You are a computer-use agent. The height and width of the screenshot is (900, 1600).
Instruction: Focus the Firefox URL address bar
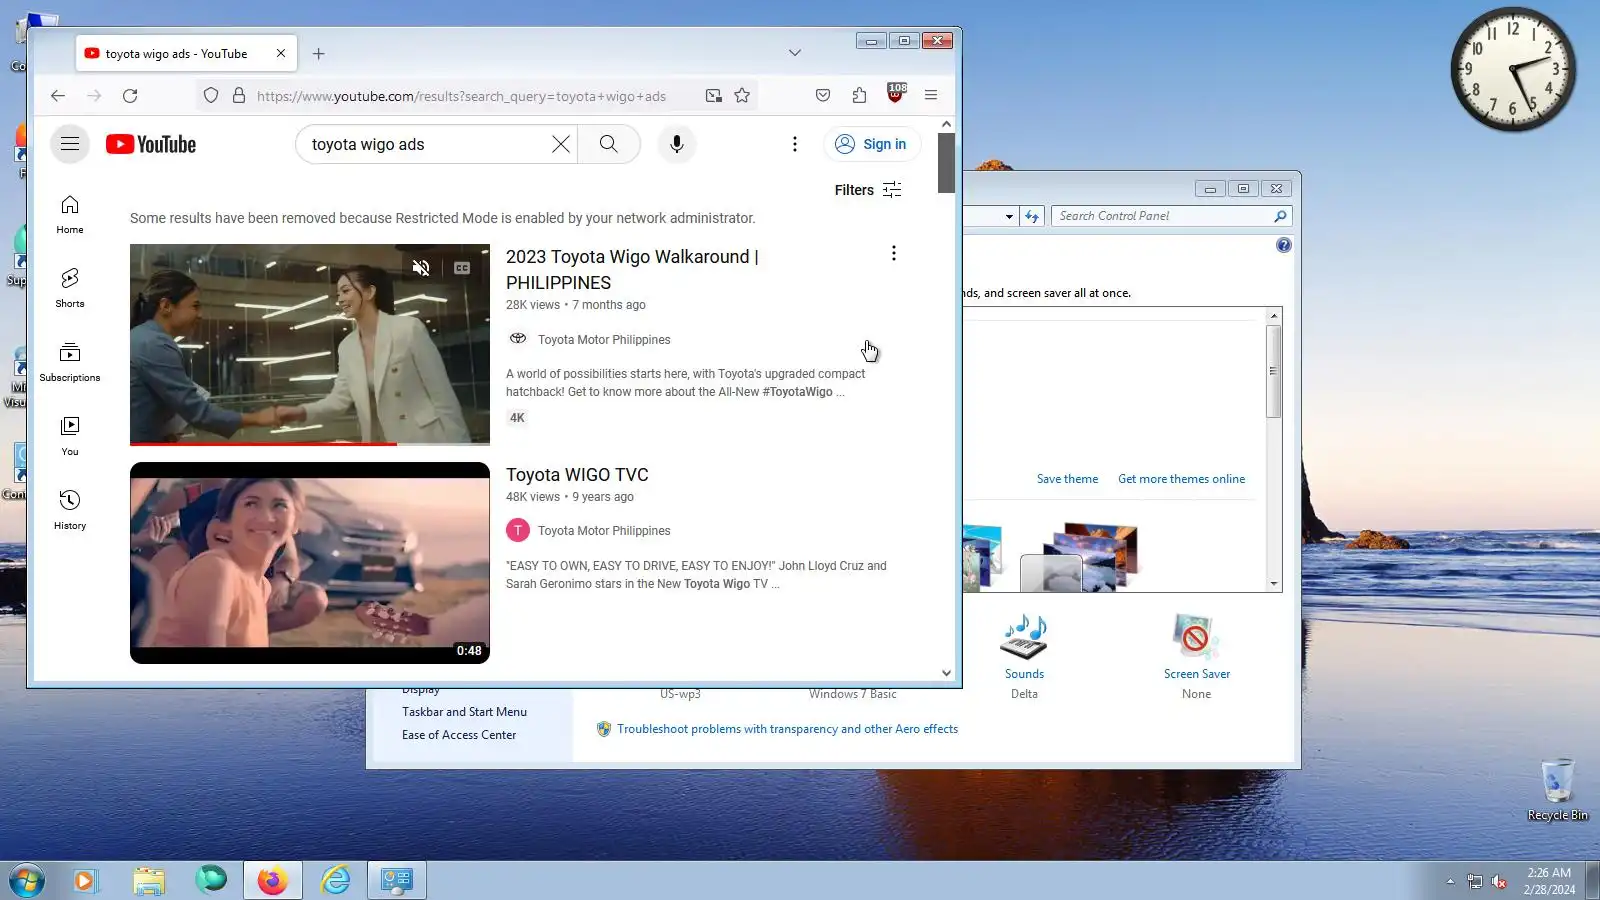[461, 96]
